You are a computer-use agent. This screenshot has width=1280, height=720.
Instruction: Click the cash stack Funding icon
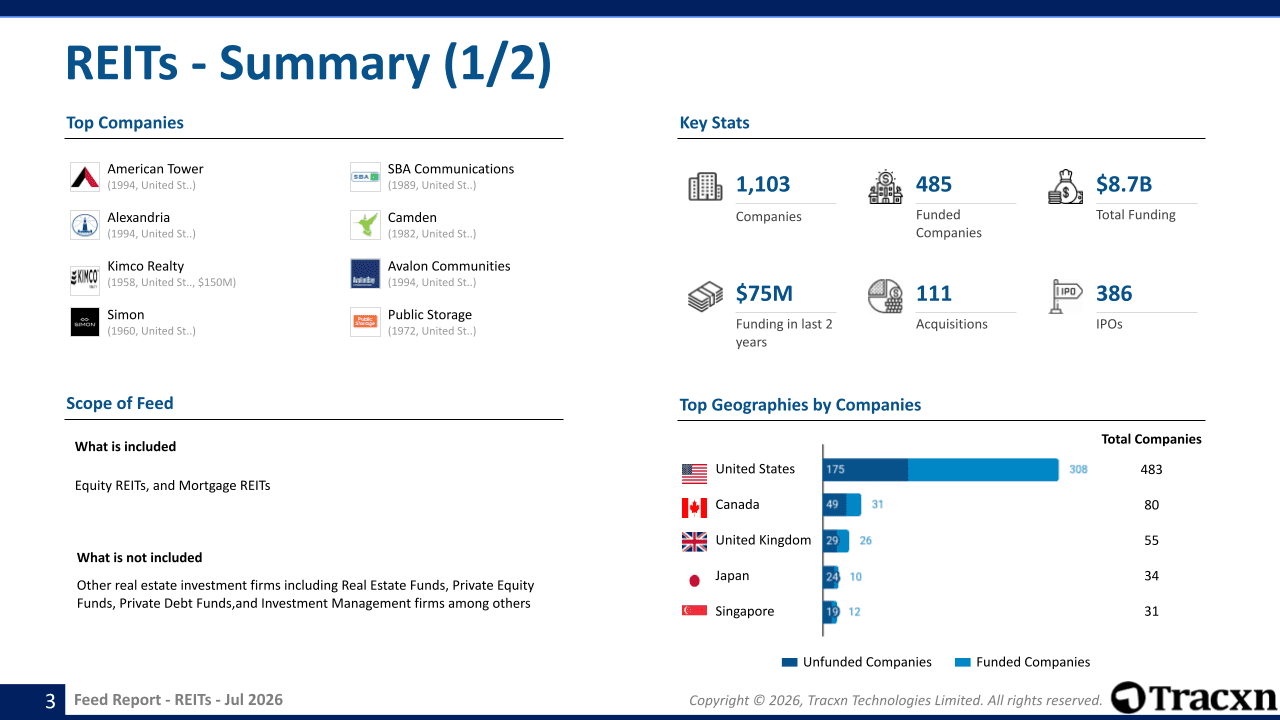click(x=705, y=296)
